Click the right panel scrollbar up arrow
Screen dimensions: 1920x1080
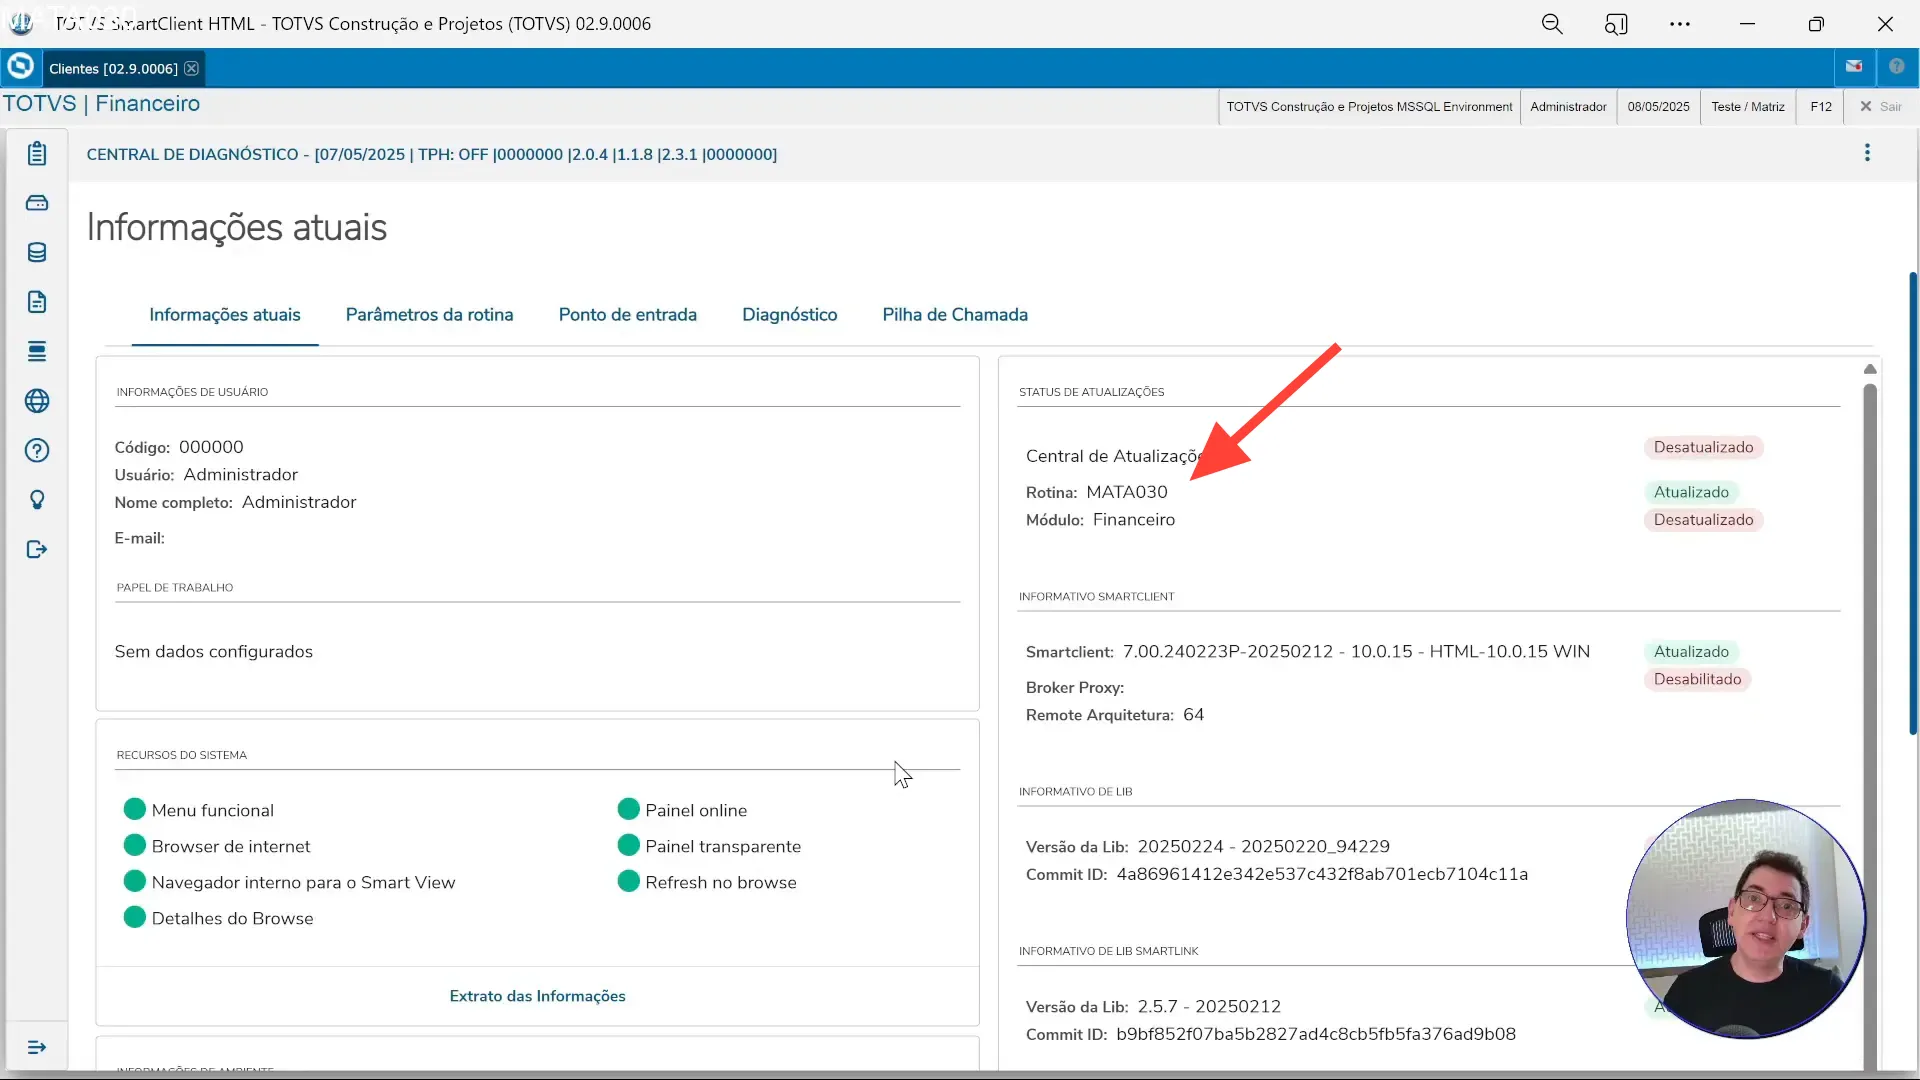tap(1870, 369)
